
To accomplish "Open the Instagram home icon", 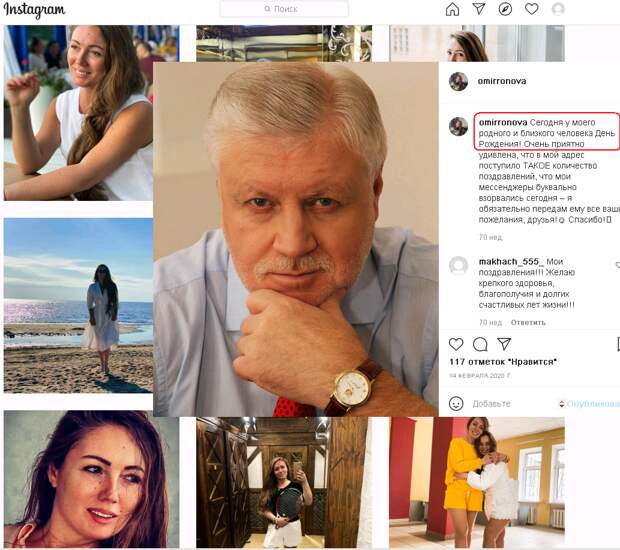I will point(452,9).
